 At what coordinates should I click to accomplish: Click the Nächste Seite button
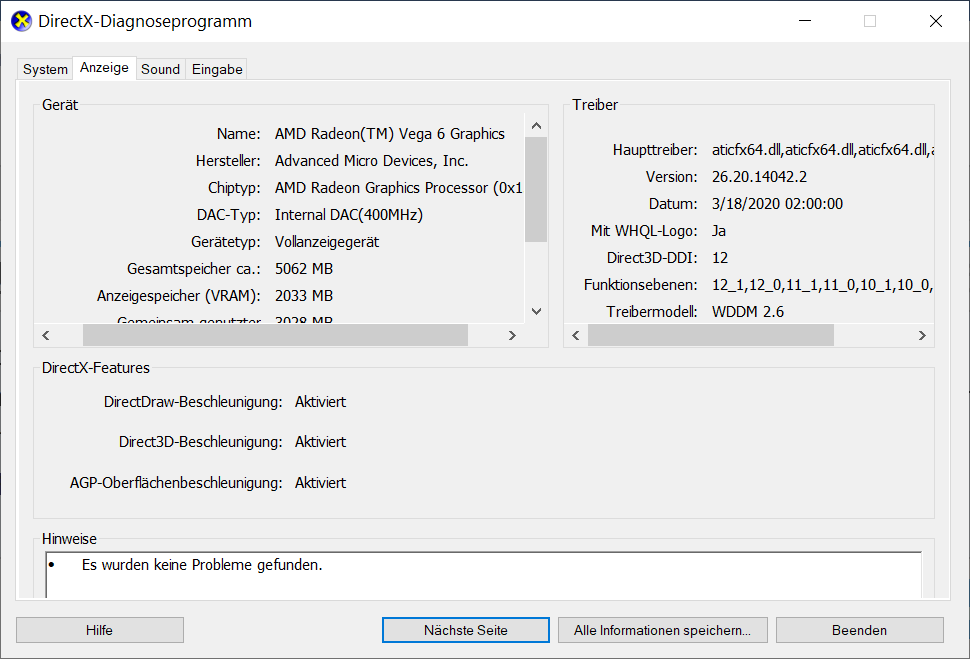coord(465,630)
